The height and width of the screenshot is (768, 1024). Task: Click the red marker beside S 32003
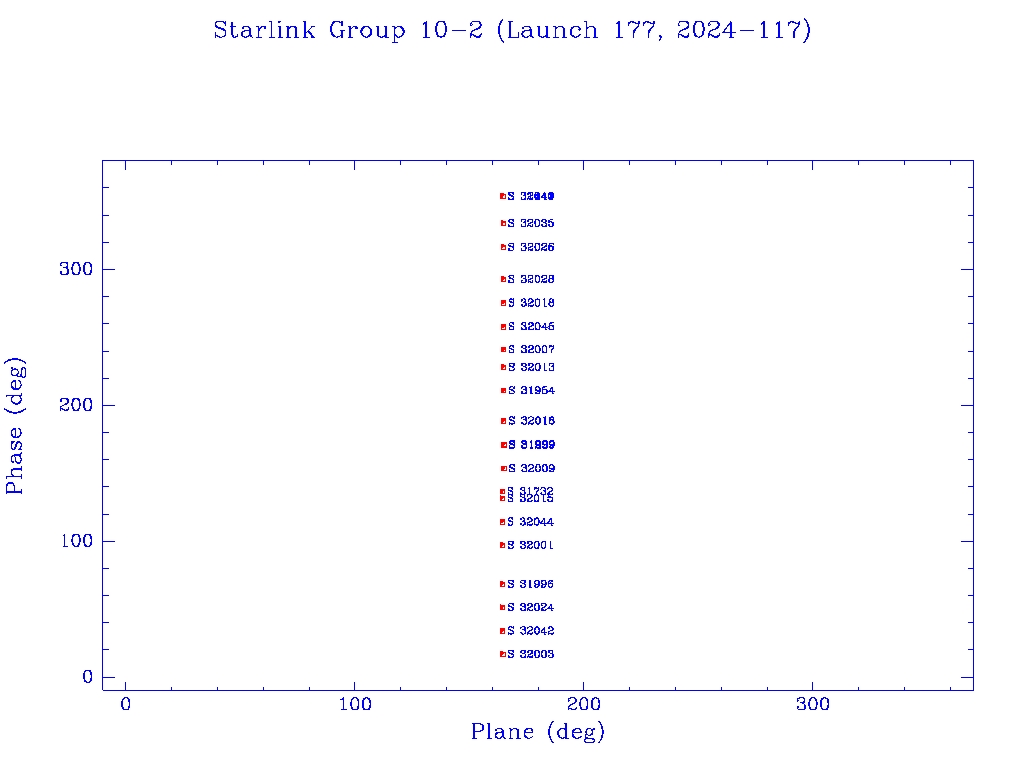pos(503,654)
